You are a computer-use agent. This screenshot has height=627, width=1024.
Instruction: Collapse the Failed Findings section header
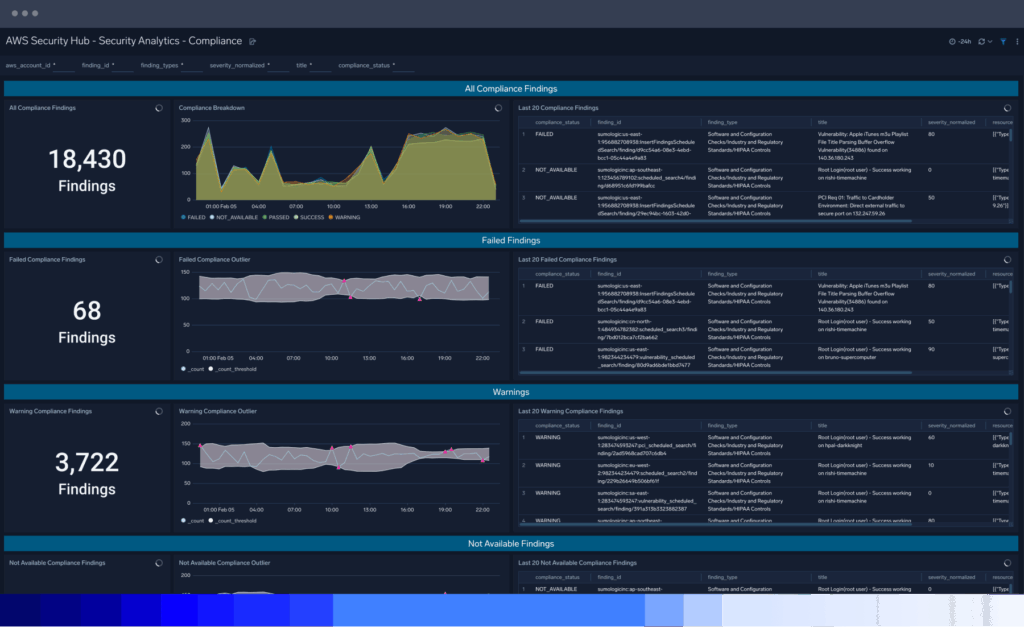coord(510,240)
